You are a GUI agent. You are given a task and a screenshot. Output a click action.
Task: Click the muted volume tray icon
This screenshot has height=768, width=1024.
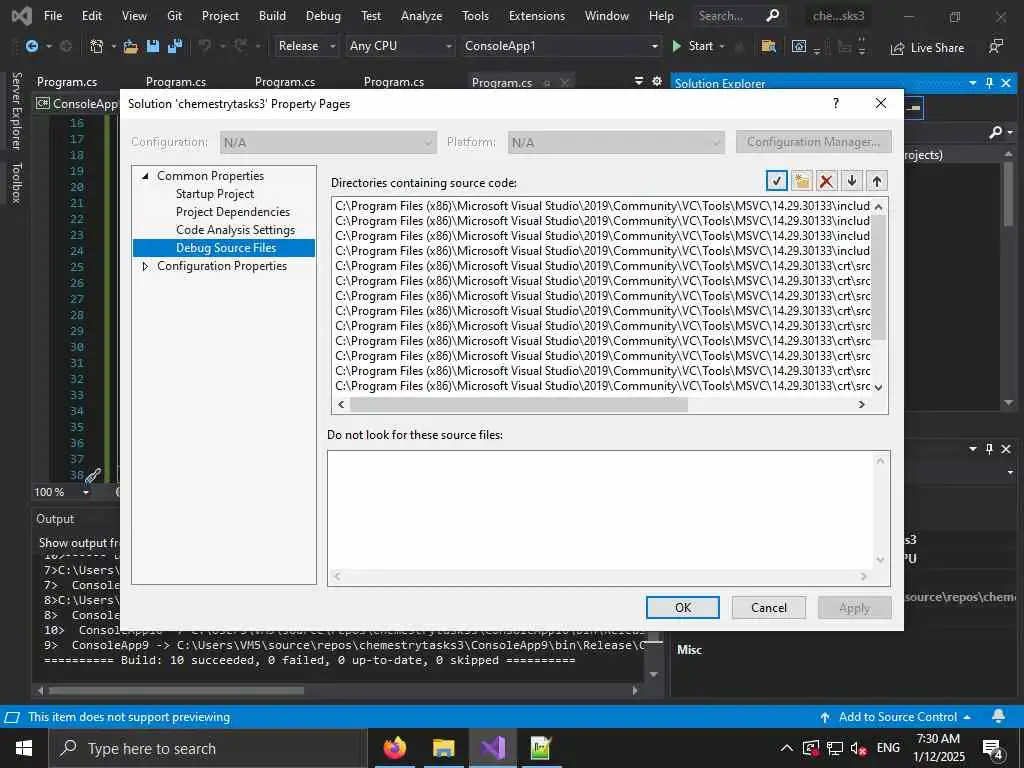859,748
